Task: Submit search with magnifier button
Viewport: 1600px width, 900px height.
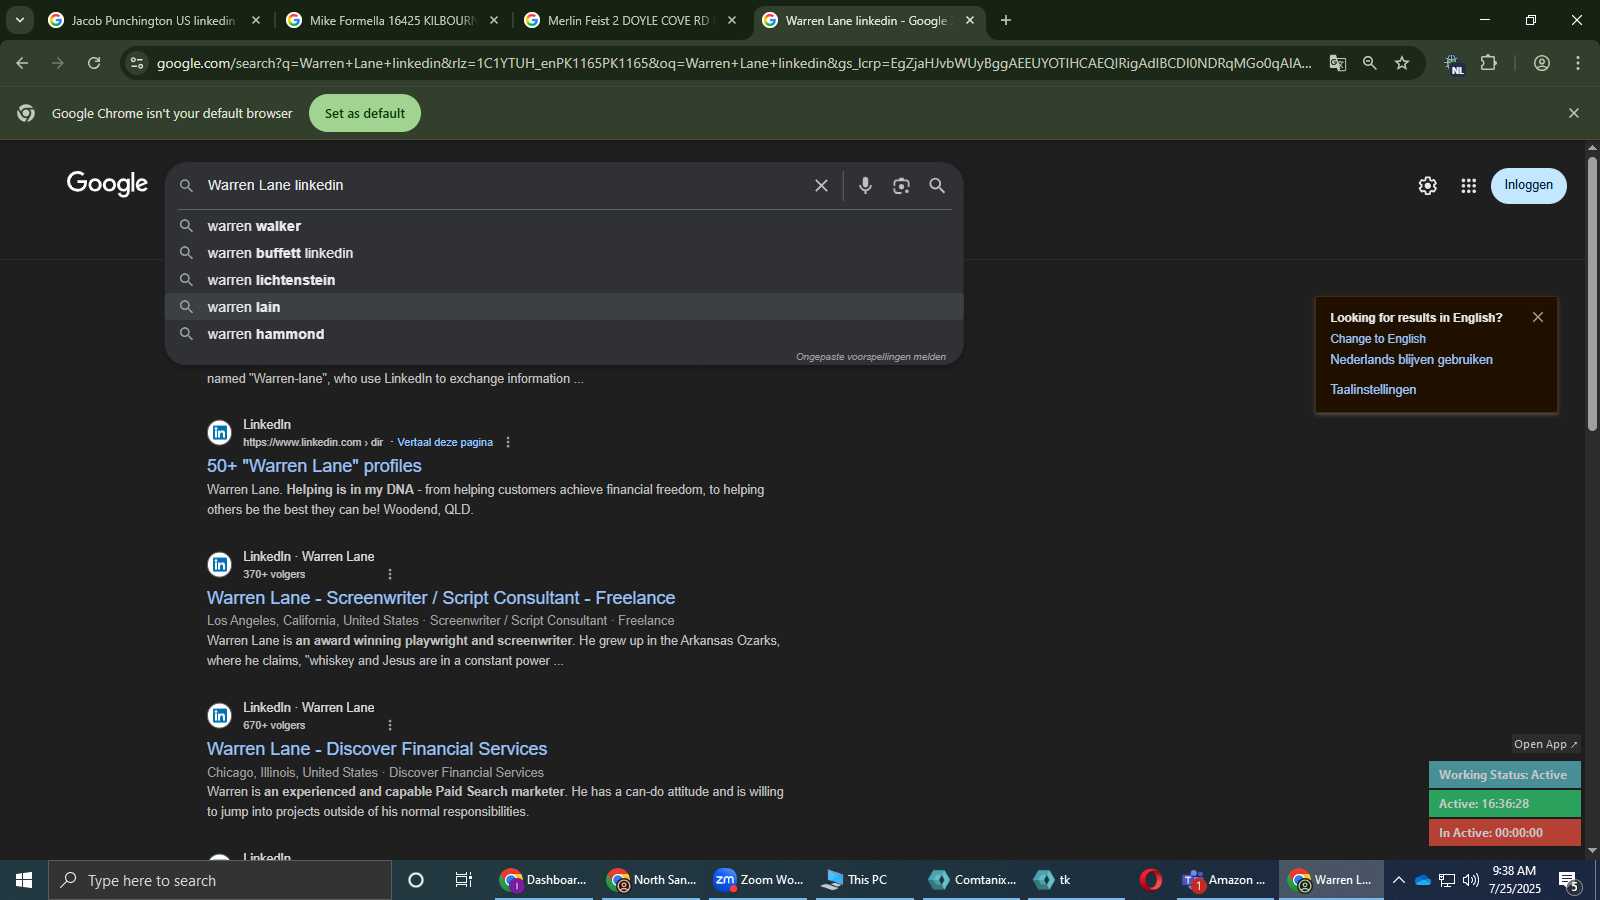Action: click(937, 185)
